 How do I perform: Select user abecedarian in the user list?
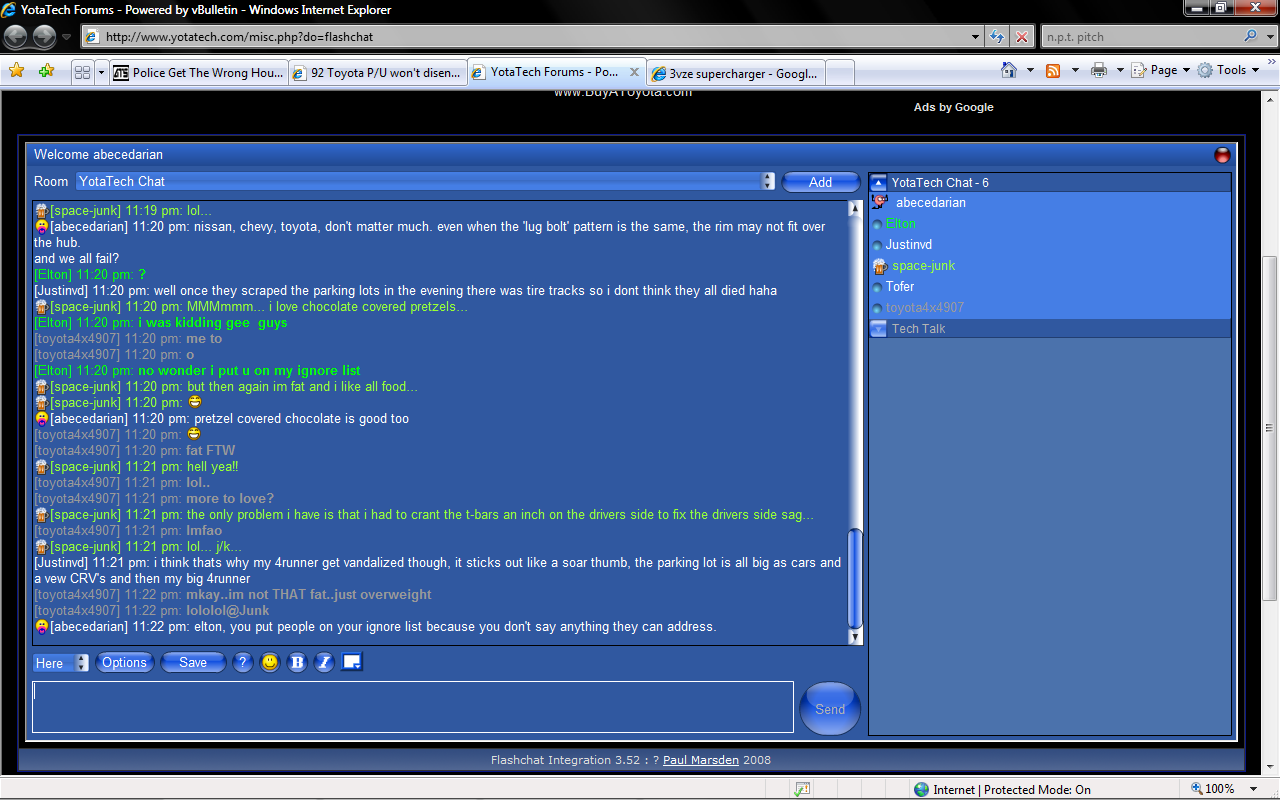[x=931, y=203]
